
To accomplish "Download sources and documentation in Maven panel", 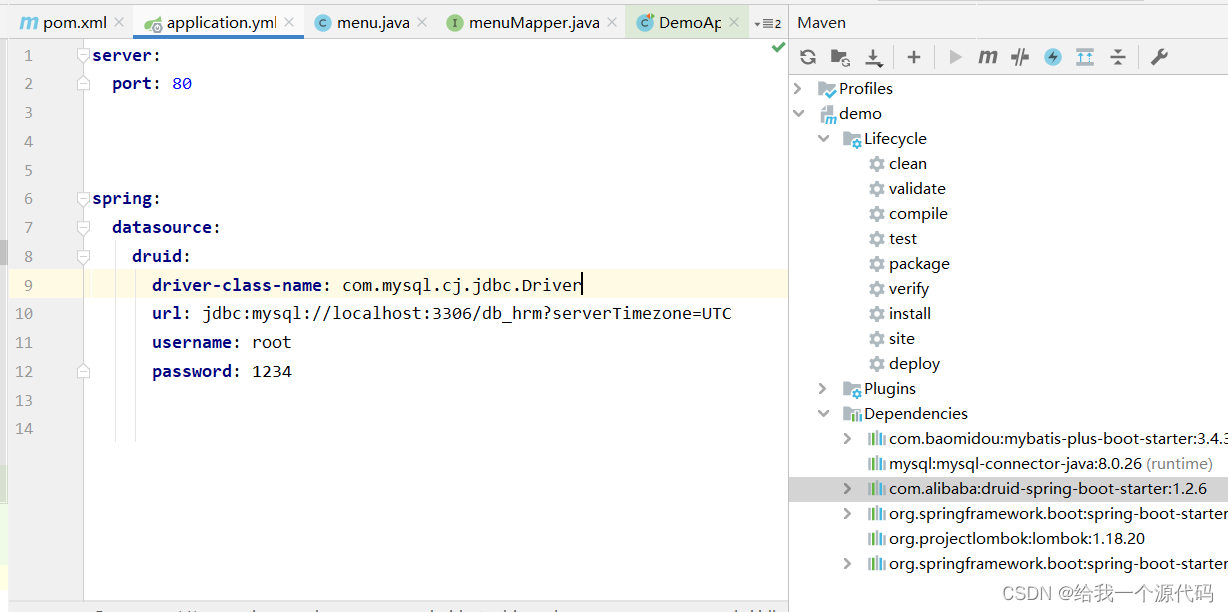I will [x=873, y=57].
